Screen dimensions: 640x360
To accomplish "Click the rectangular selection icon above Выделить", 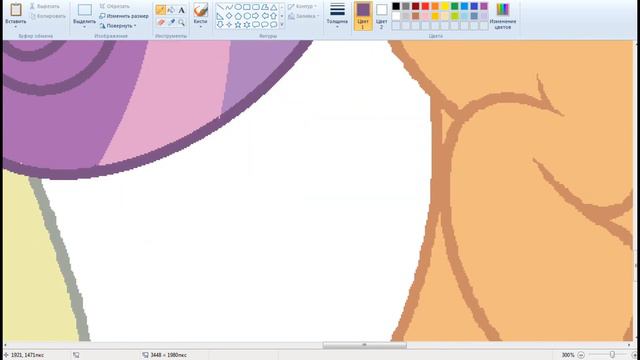I will click(x=84, y=10).
